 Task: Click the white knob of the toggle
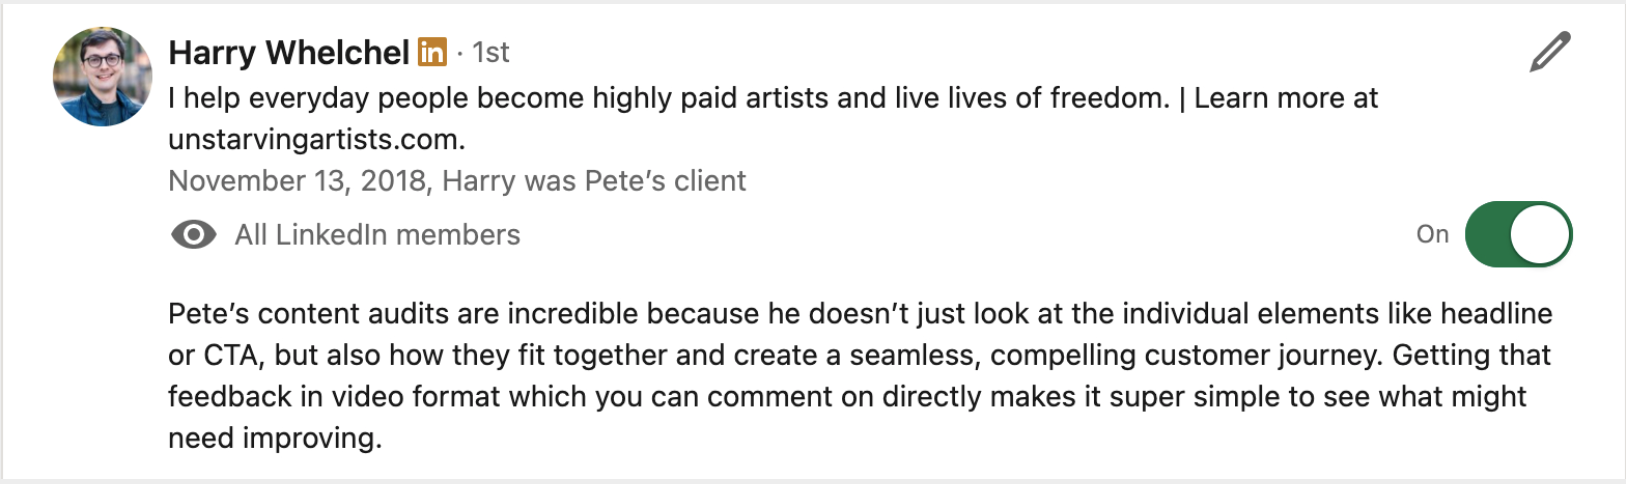pyautogui.click(x=1539, y=235)
